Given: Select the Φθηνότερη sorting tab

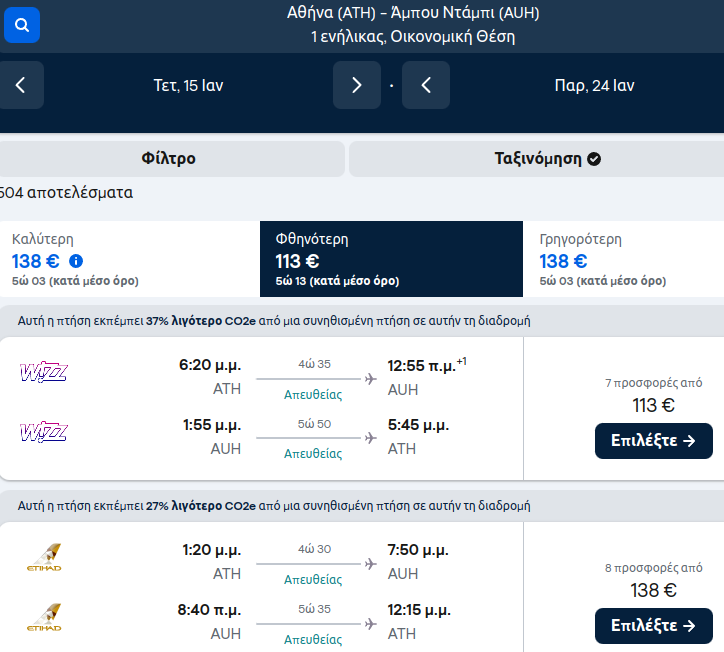Looking at the screenshot, I should coord(392,259).
